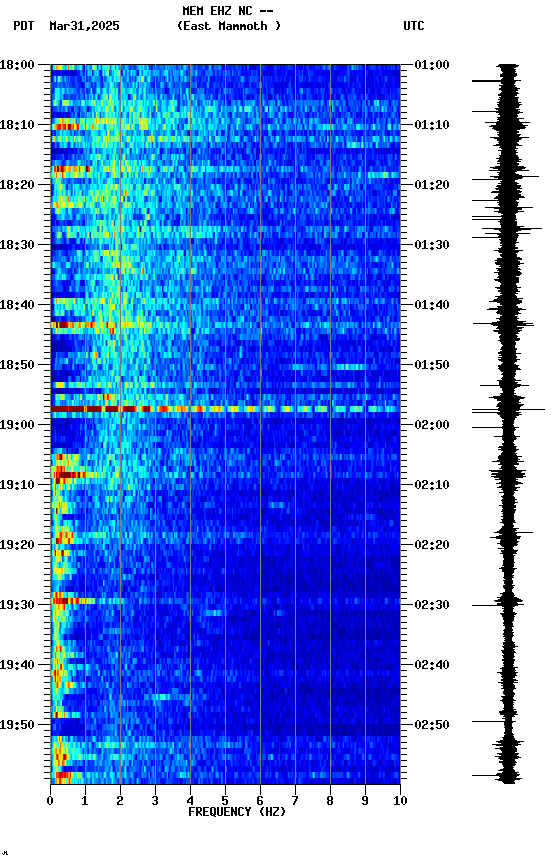552x864 pixels.
Task: Click the 01:10 UTC time label
Action: tap(432, 125)
